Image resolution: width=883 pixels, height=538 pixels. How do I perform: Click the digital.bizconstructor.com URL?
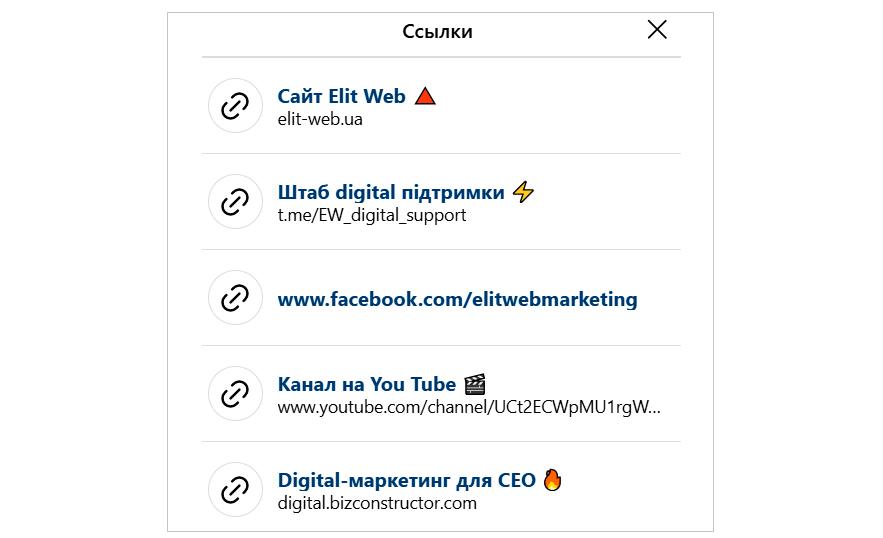click(x=377, y=503)
